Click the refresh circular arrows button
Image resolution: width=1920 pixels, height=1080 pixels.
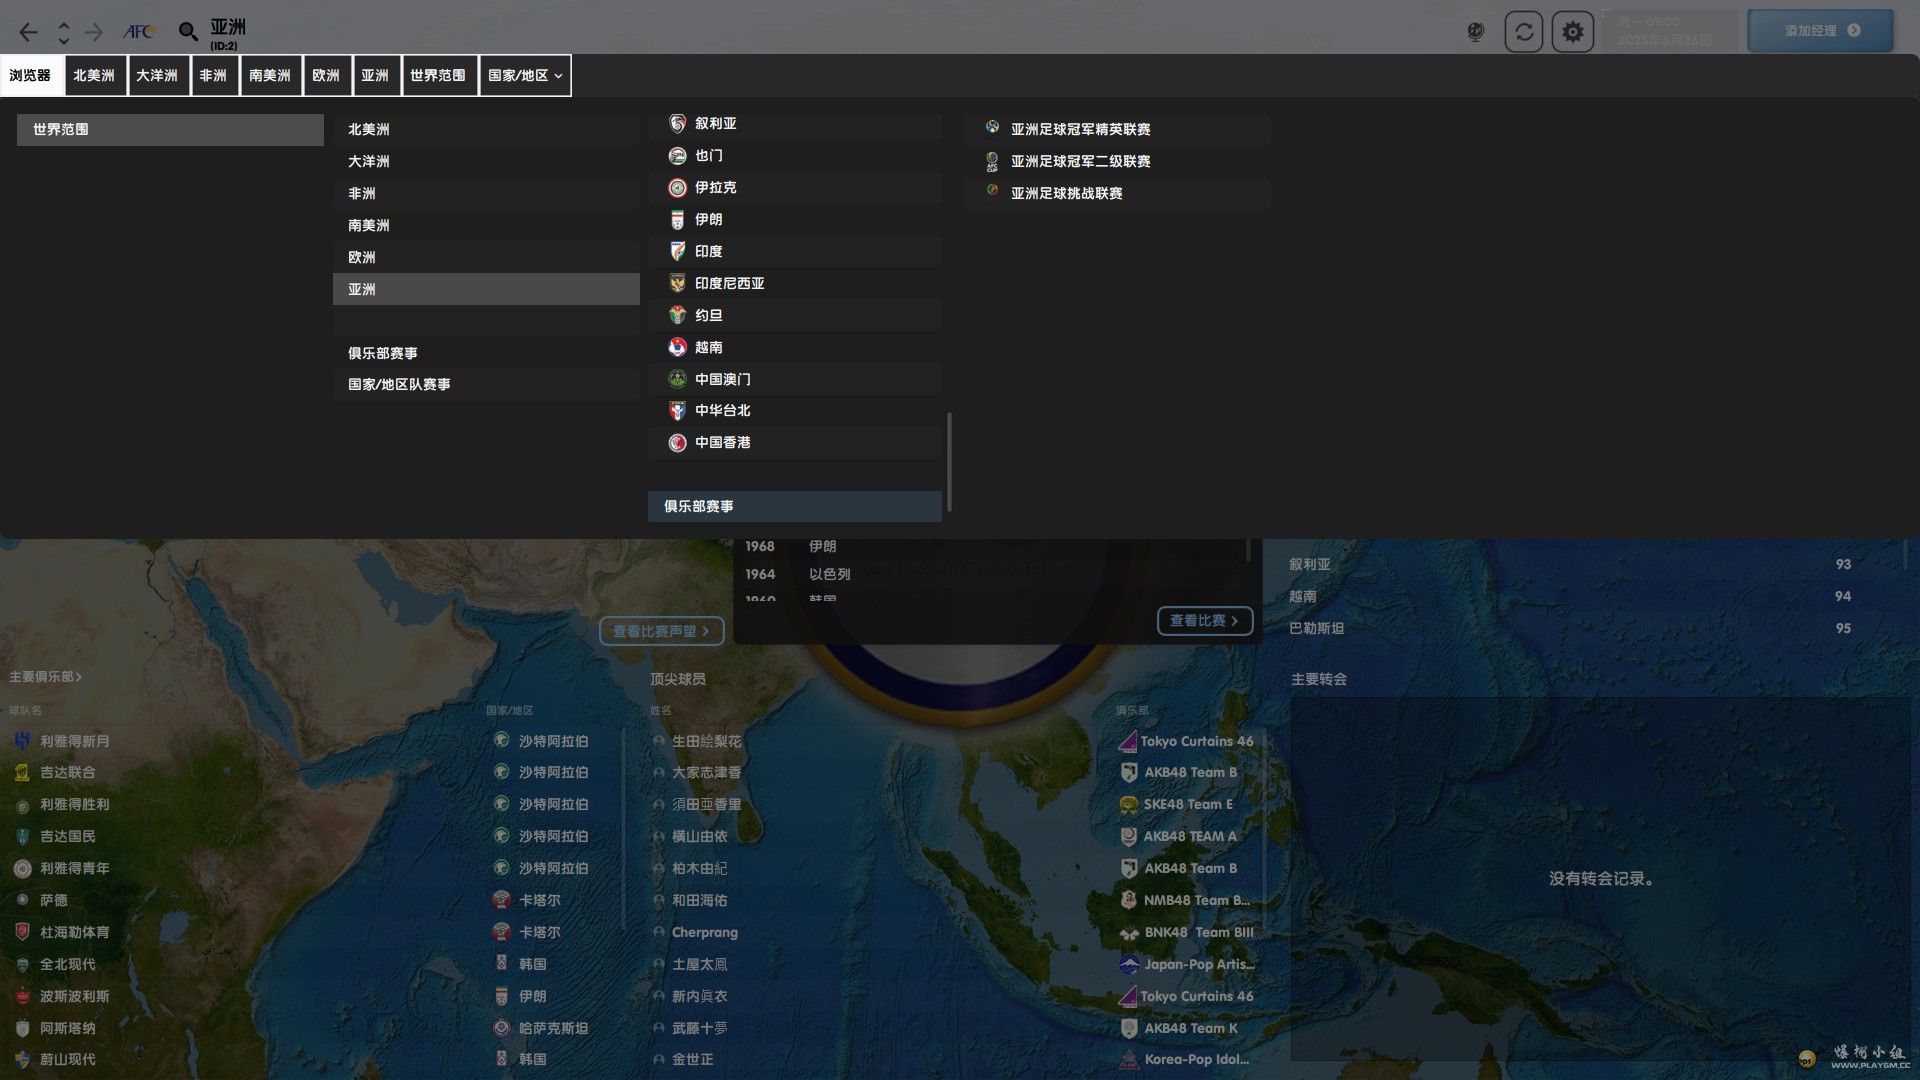(1523, 32)
